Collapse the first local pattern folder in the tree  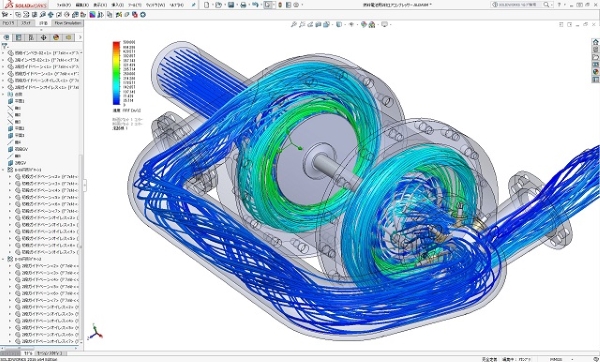click(x=3, y=170)
